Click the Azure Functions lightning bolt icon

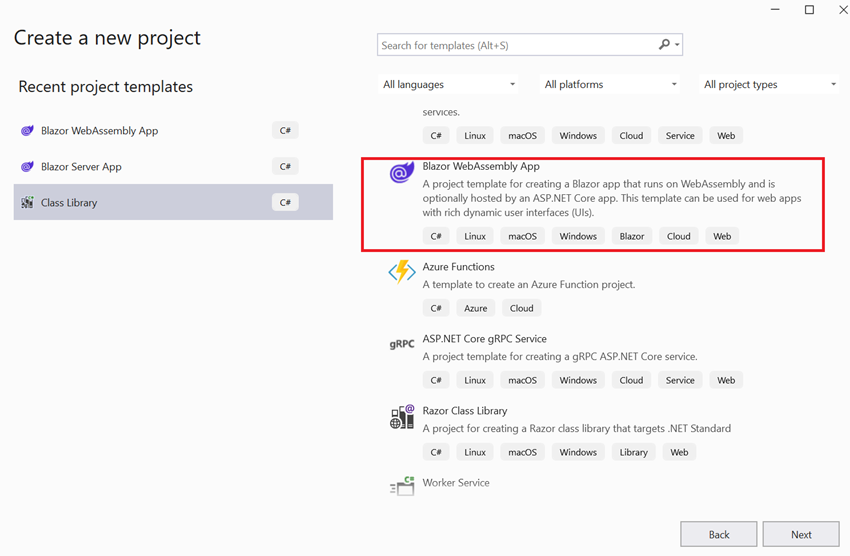coord(402,272)
